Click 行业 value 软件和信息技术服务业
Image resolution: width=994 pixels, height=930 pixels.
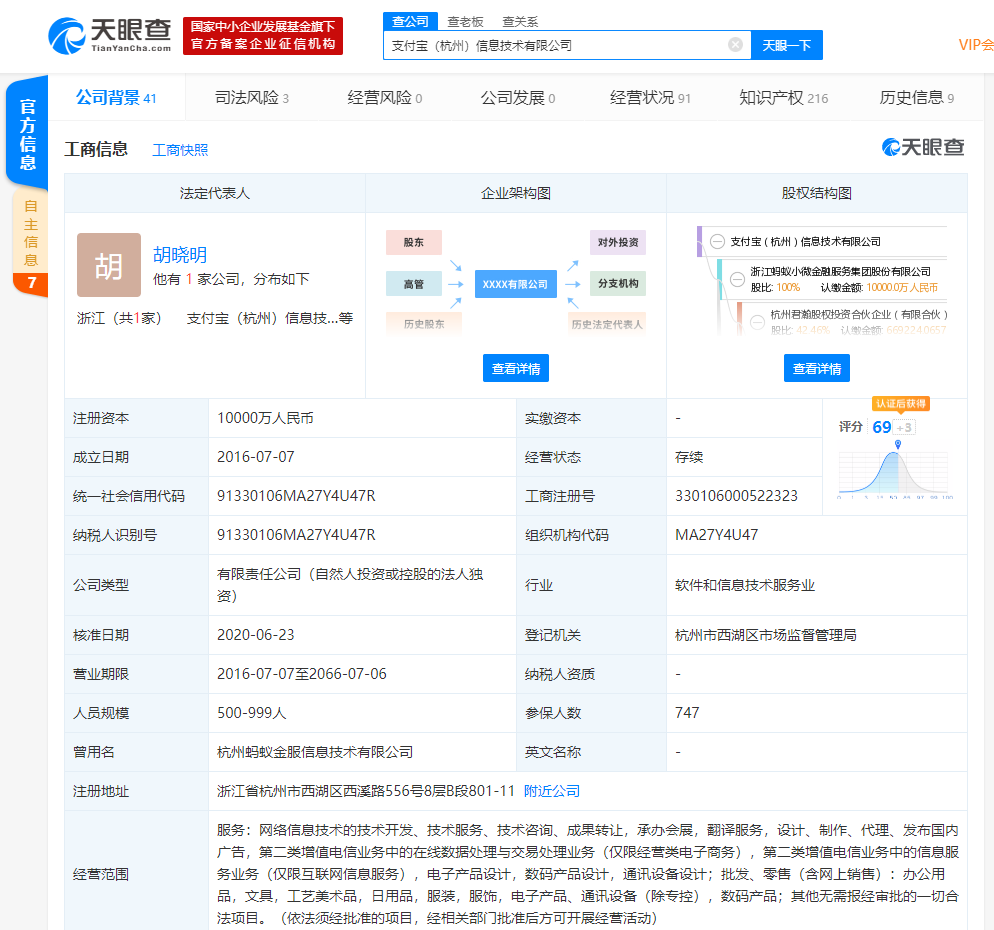point(745,585)
